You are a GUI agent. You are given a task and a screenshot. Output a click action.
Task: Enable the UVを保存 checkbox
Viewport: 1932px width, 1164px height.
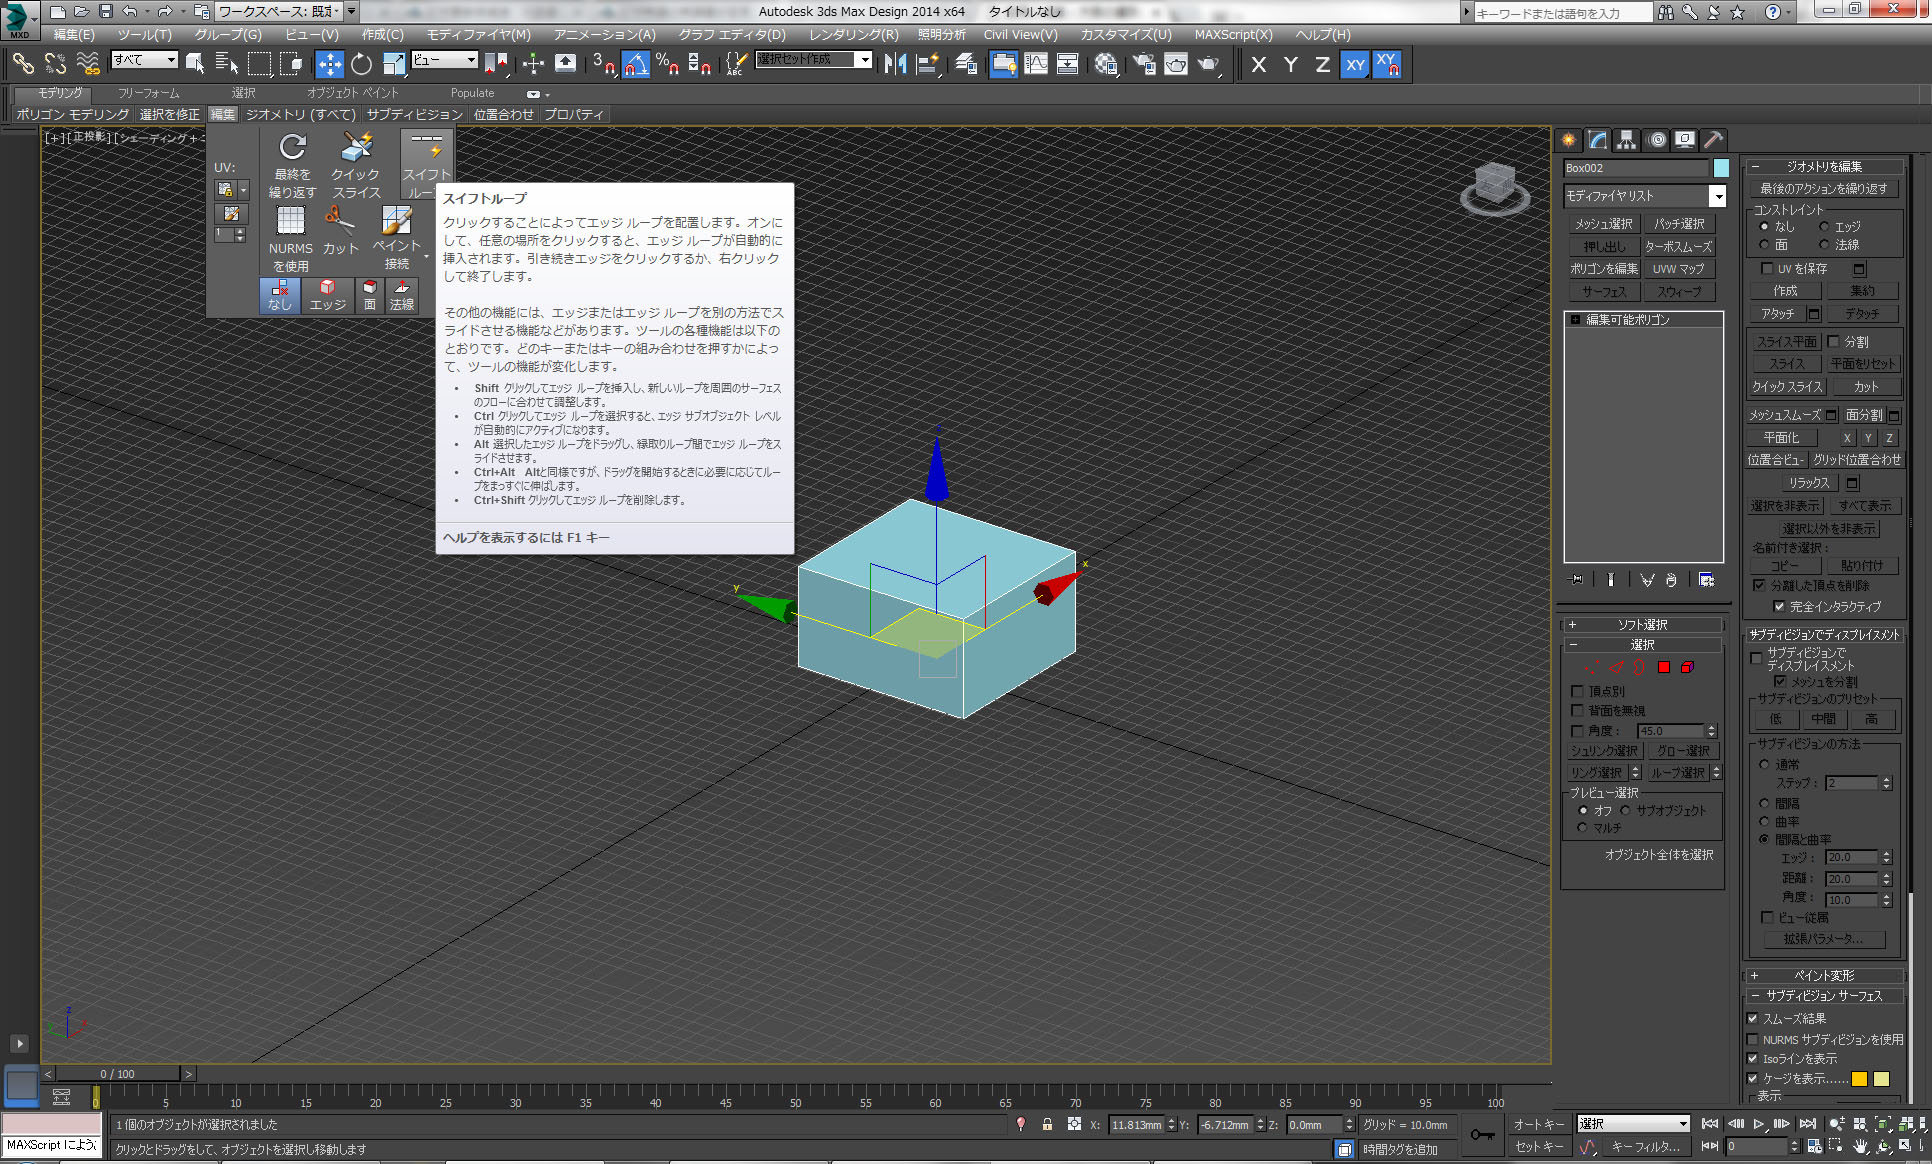[1767, 268]
